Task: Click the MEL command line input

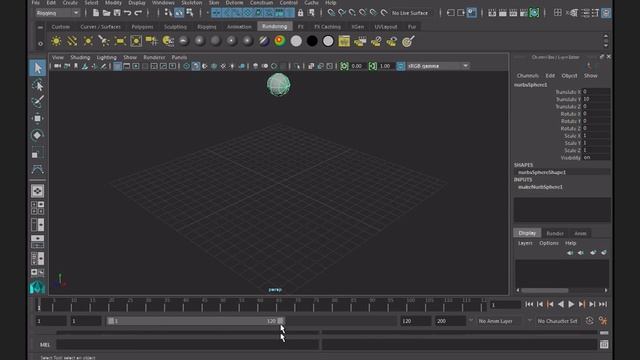Action: pos(187,345)
